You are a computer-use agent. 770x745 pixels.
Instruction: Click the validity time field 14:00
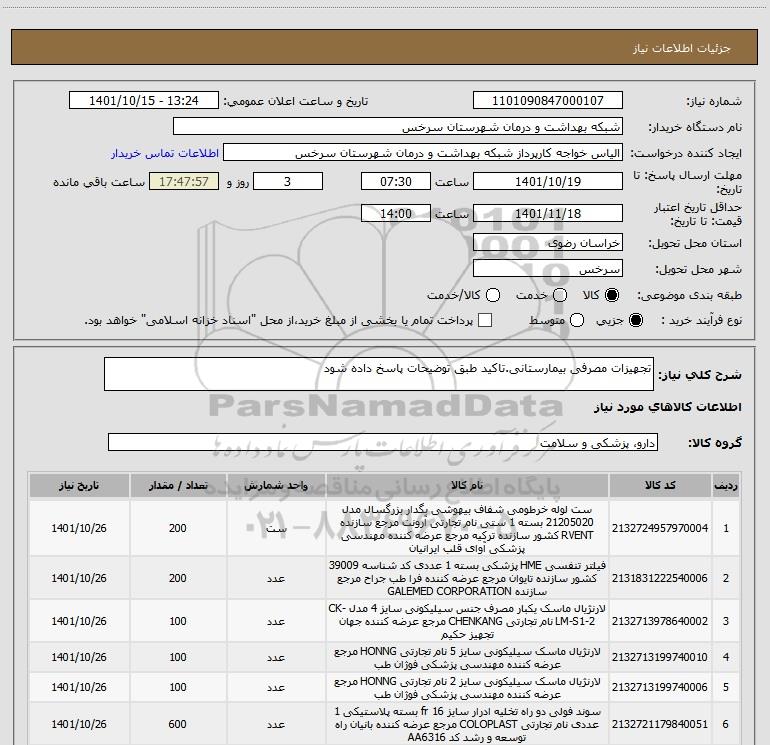396,213
